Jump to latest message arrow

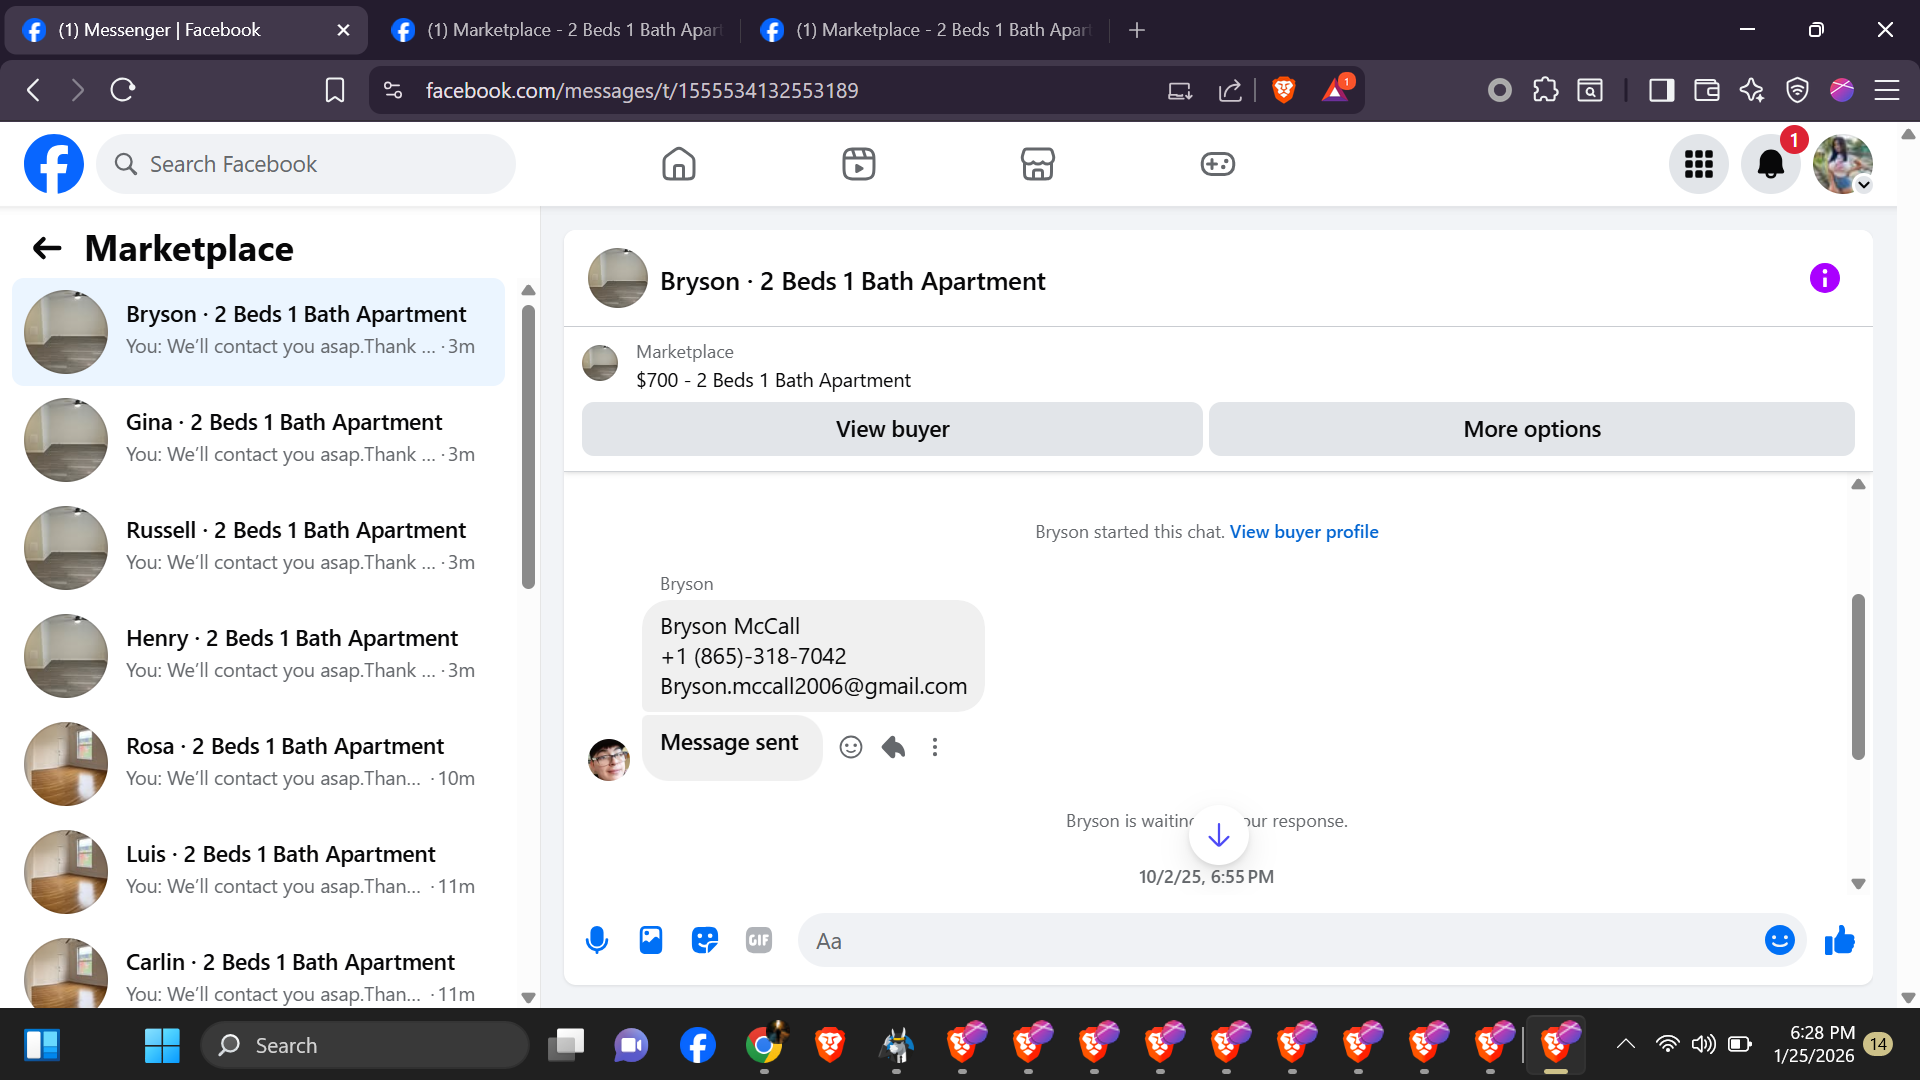point(1219,835)
